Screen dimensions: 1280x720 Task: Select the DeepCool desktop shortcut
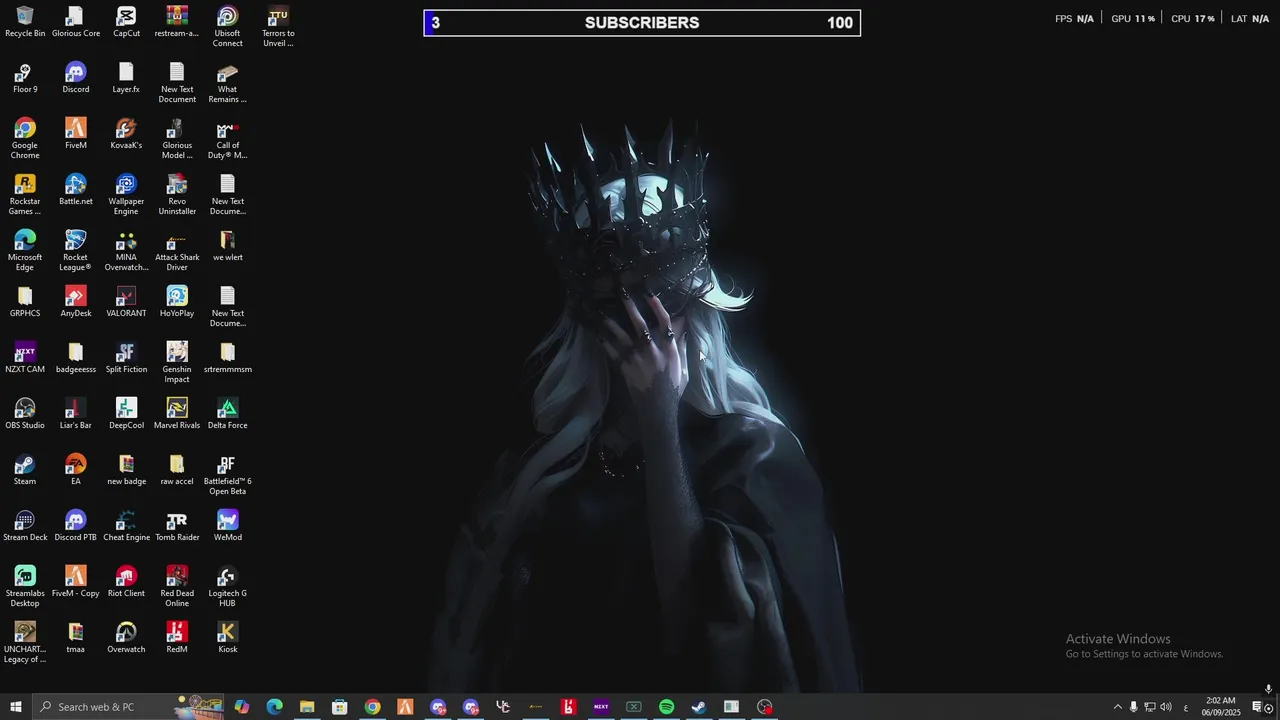click(126, 414)
